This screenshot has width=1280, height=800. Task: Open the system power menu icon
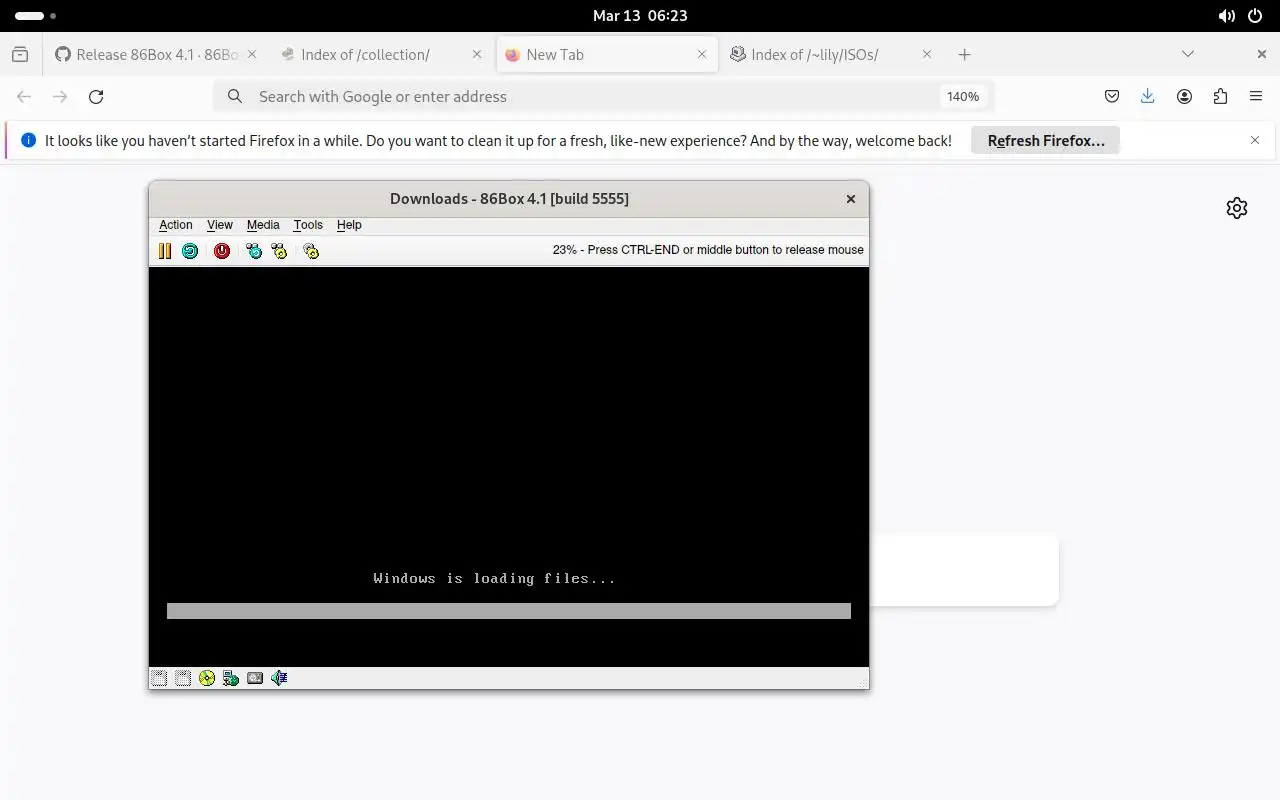(1256, 16)
